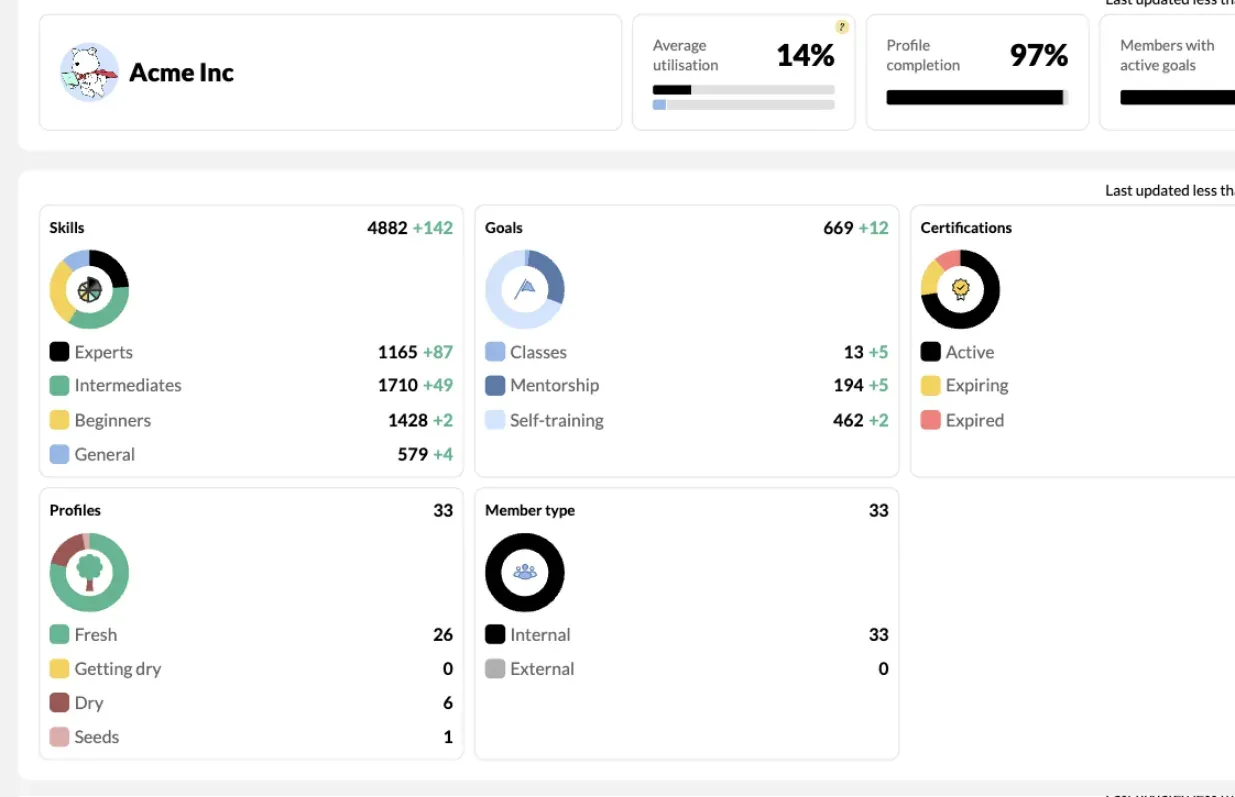Click the 97% profile completion value

coord(1039,56)
